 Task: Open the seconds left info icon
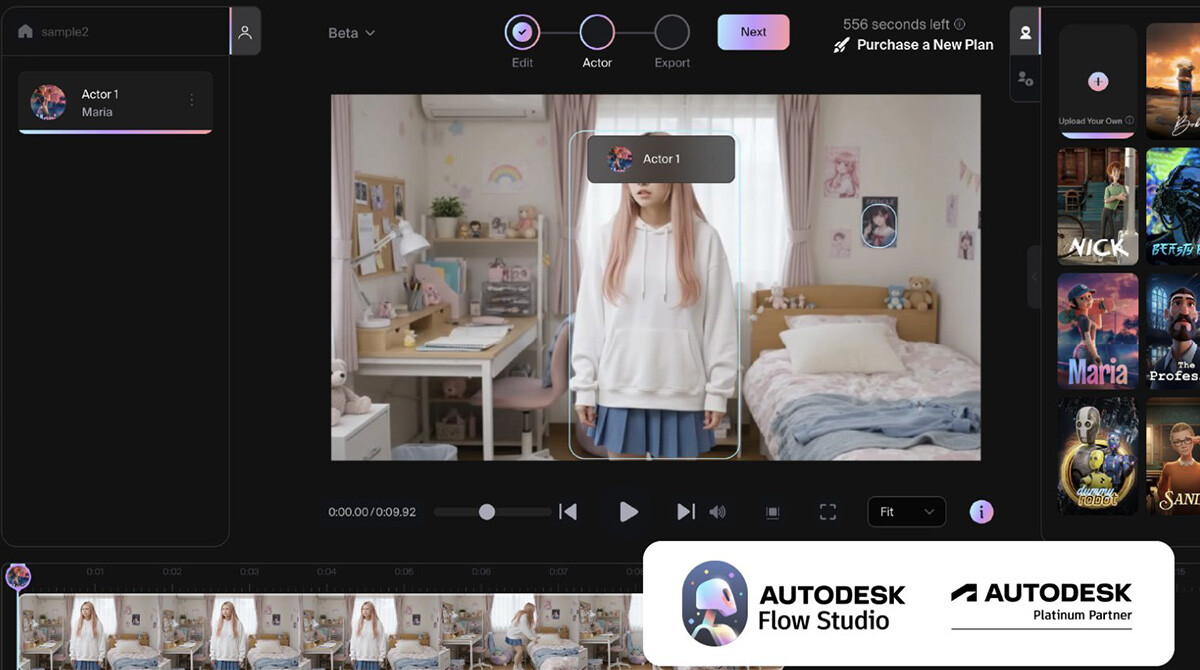pyautogui.click(x=960, y=24)
